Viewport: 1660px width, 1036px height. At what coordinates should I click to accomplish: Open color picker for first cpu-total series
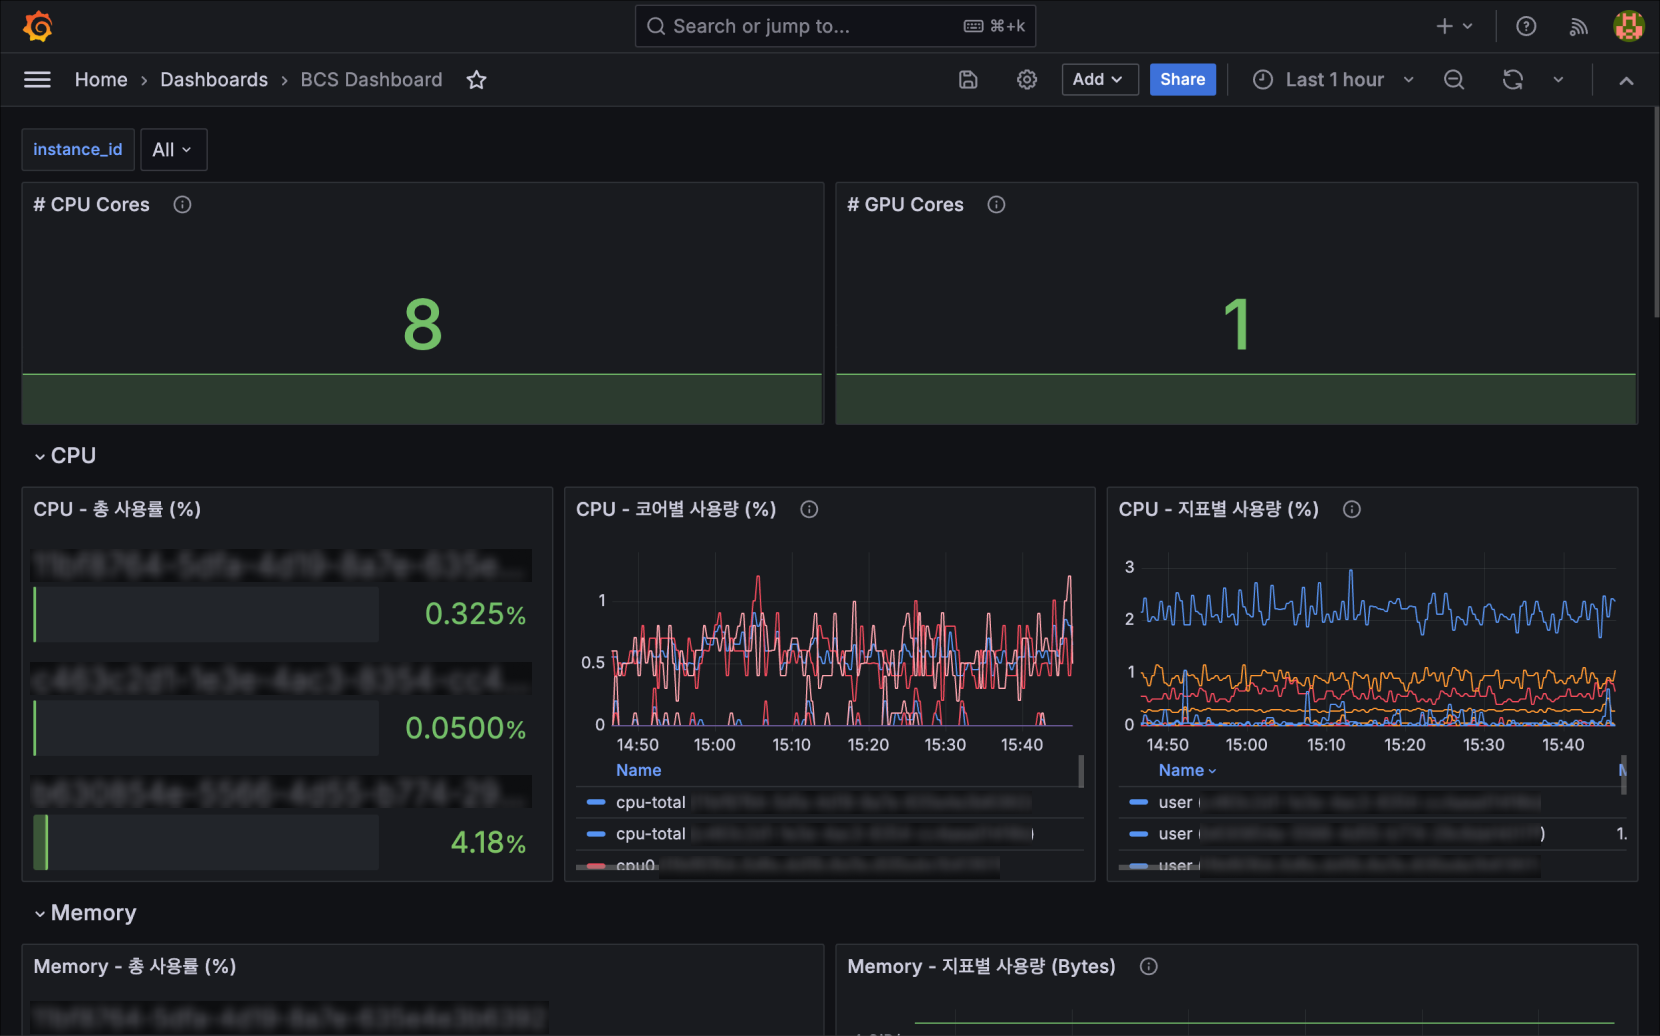click(596, 803)
